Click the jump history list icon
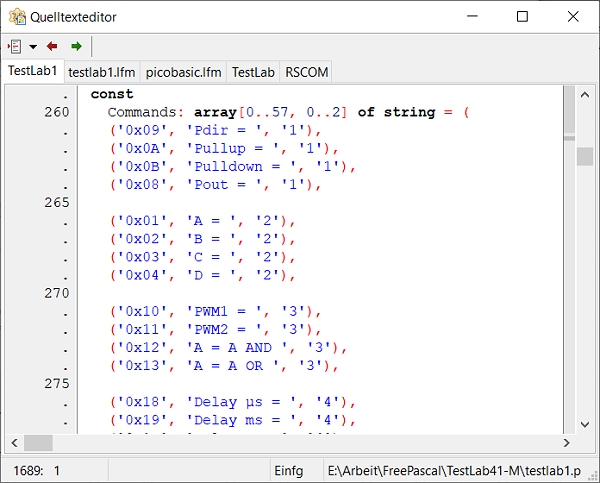The height and width of the screenshot is (483, 600). coord(15,46)
